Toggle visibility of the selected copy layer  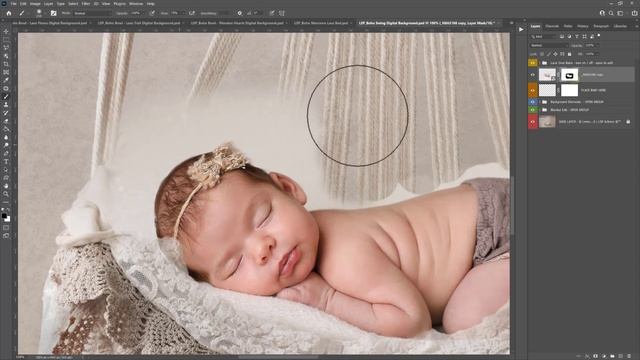[x=533, y=75]
